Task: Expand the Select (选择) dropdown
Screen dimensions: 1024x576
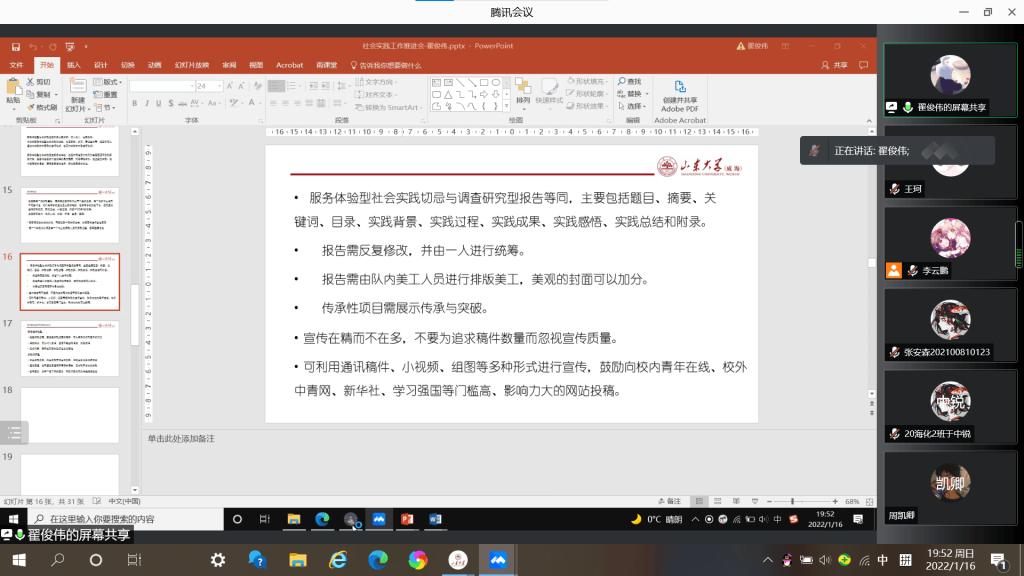Action: (x=634, y=106)
